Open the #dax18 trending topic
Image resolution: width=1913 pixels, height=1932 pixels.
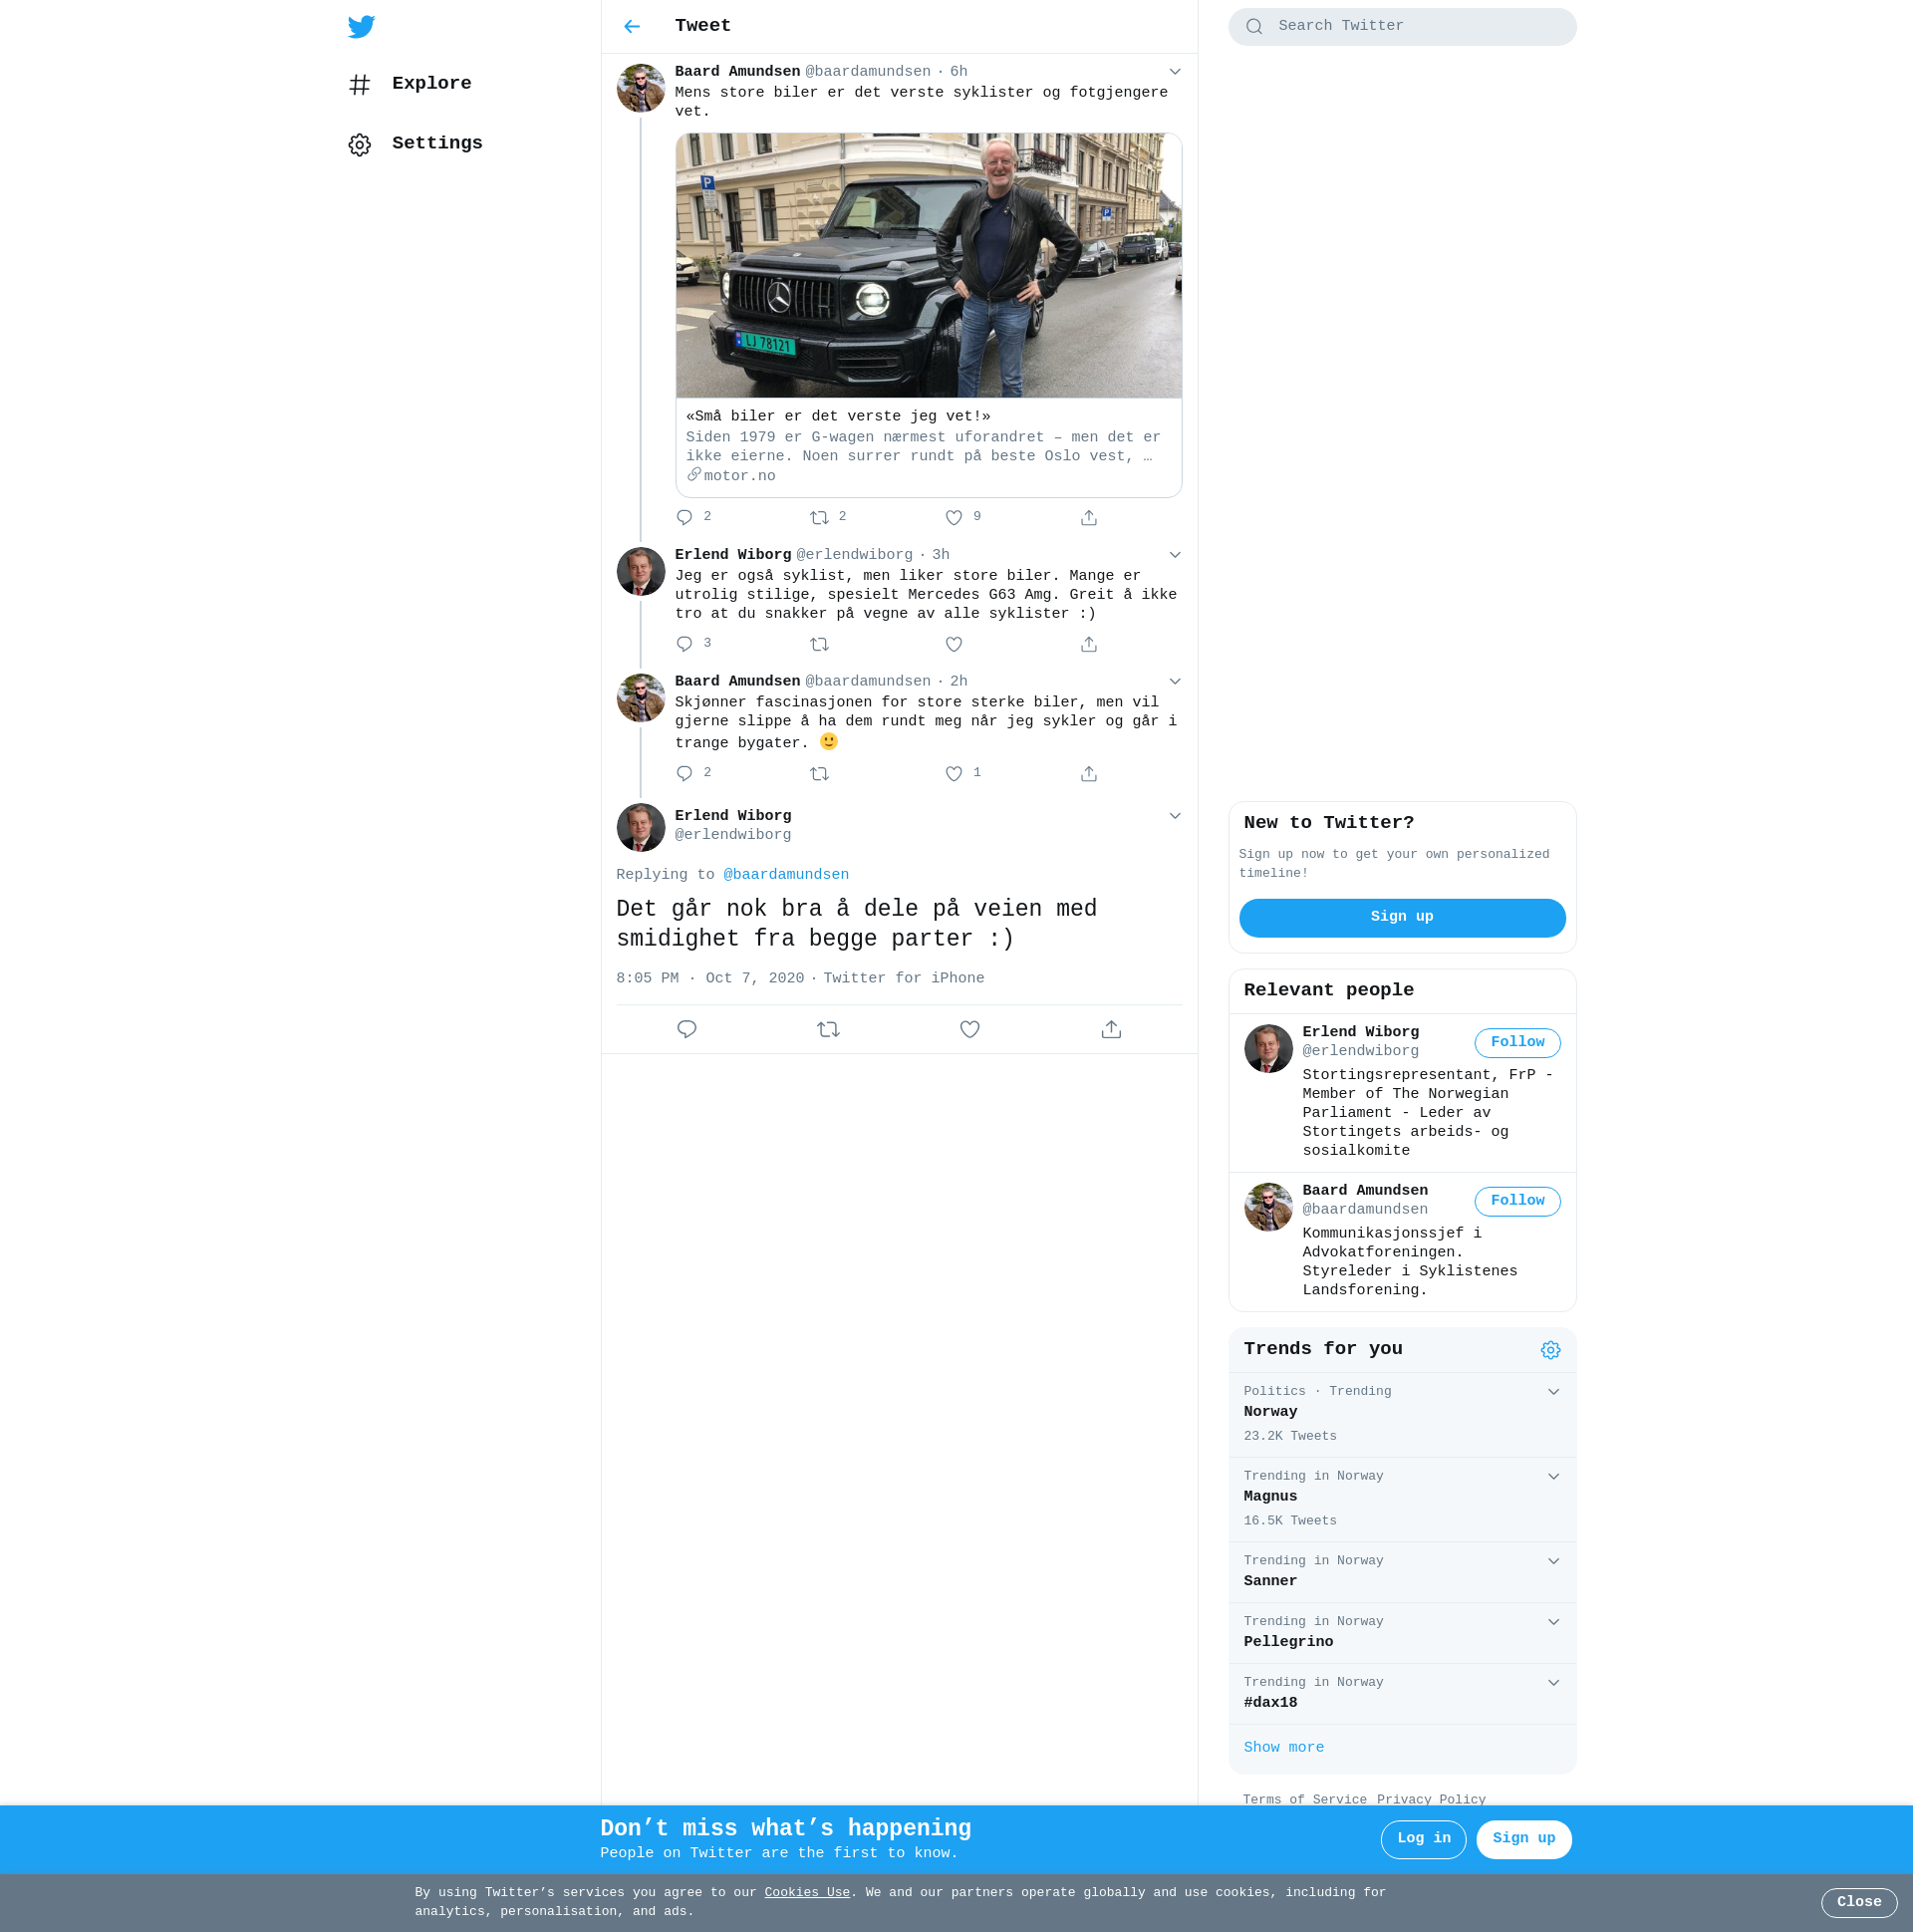click(x=1402, y=1694)
